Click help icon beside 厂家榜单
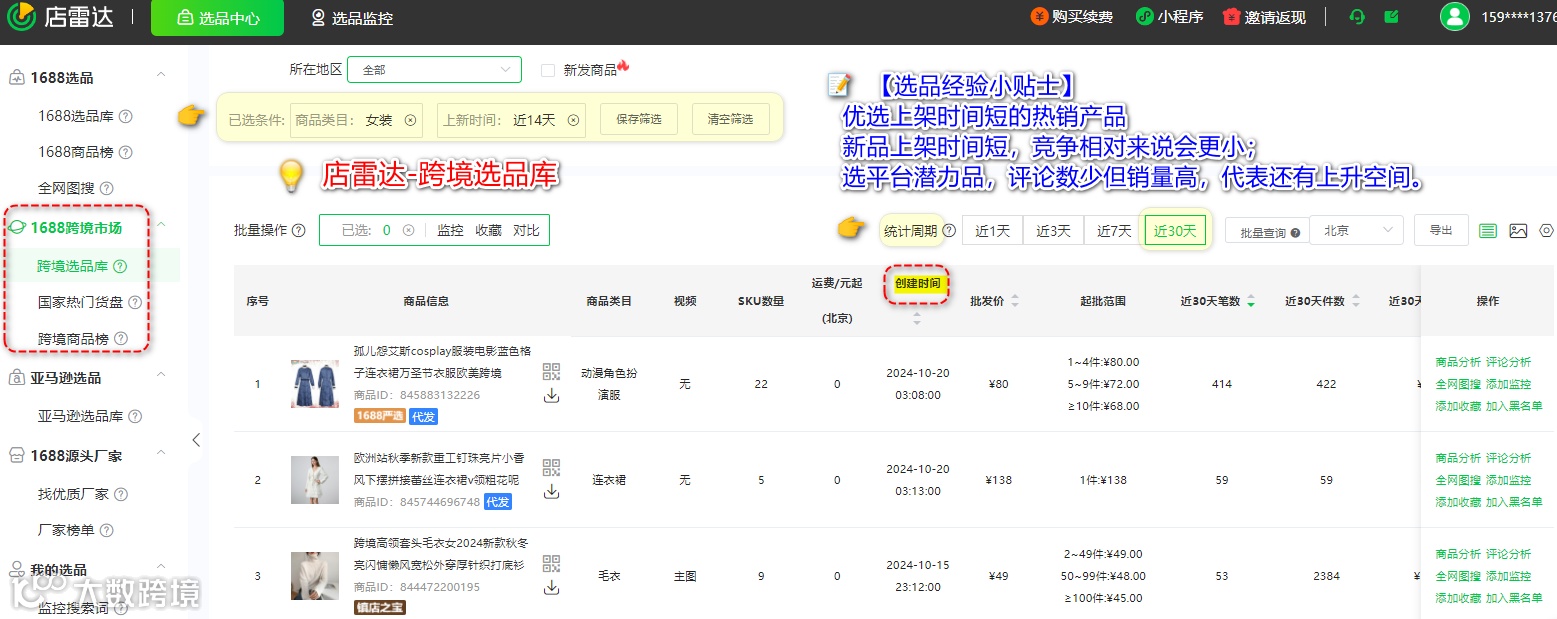Viewport: 1557px width, 619px height. (x=107, y=530)
